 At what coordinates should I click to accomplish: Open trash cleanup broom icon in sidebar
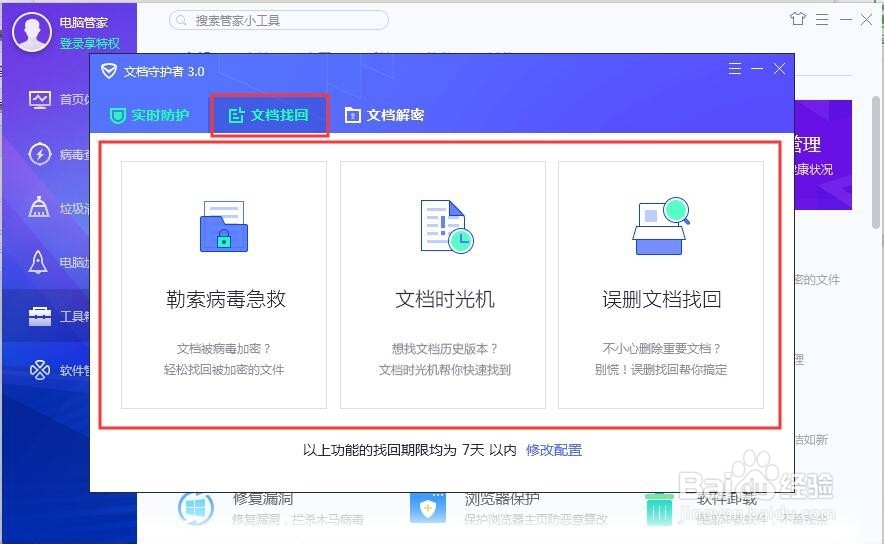click(x=38, y=207)
